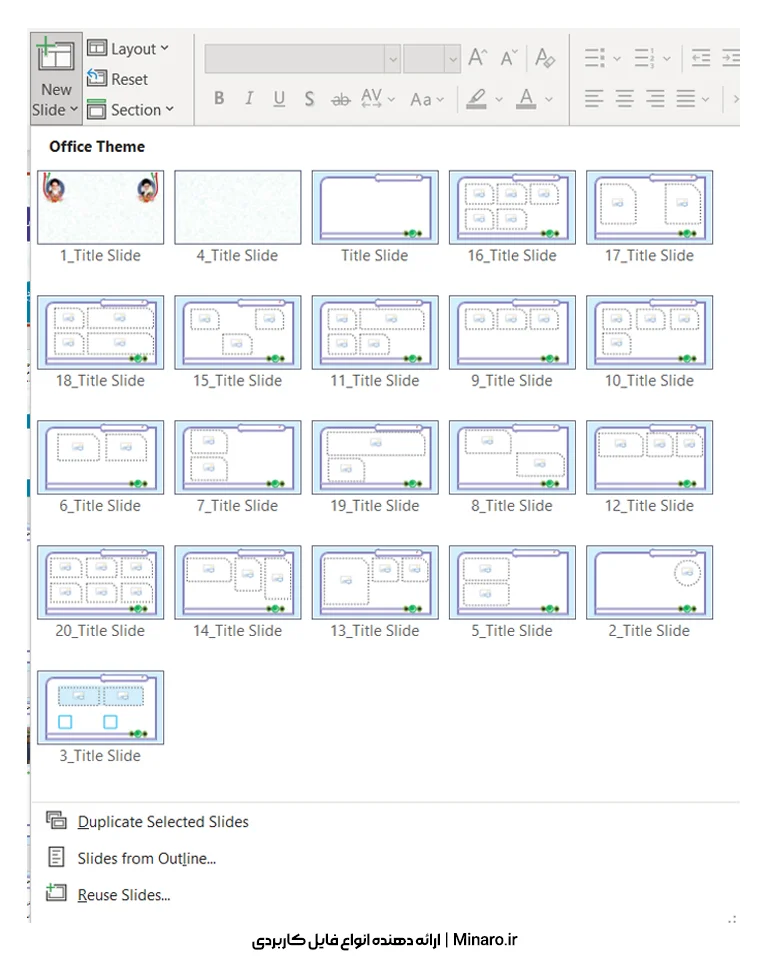Select the 10_Title Slide layout
This screenshot has width=768, height=960.
(649, 342)
